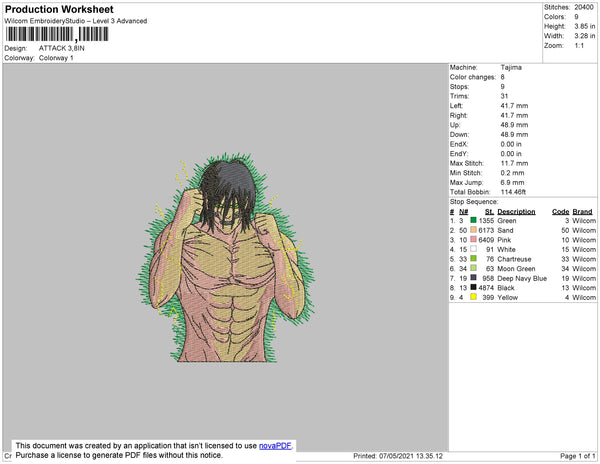Click the Pink thread color swatch
This screenshot has height=464, width=600.
tap(473, 239)
